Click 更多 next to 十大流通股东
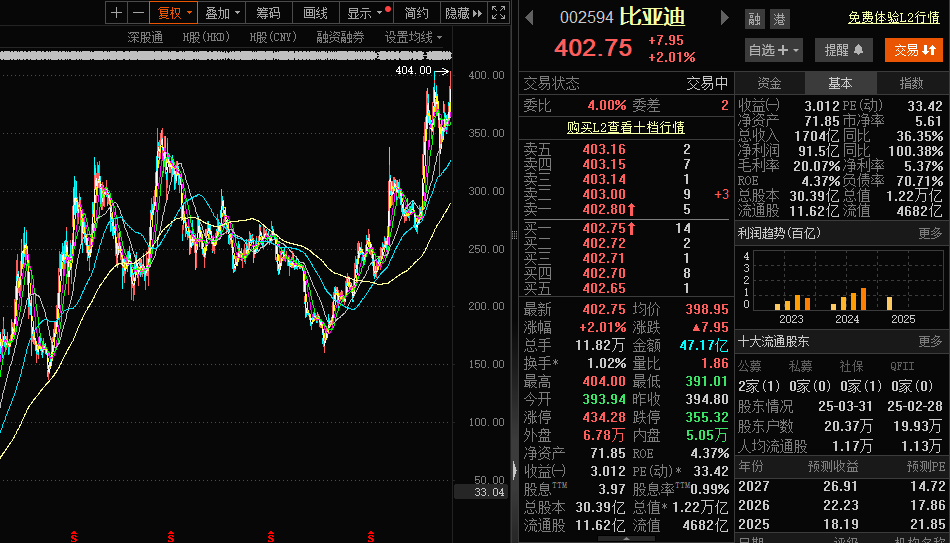The image size is (950, 543). click(930, 341)
